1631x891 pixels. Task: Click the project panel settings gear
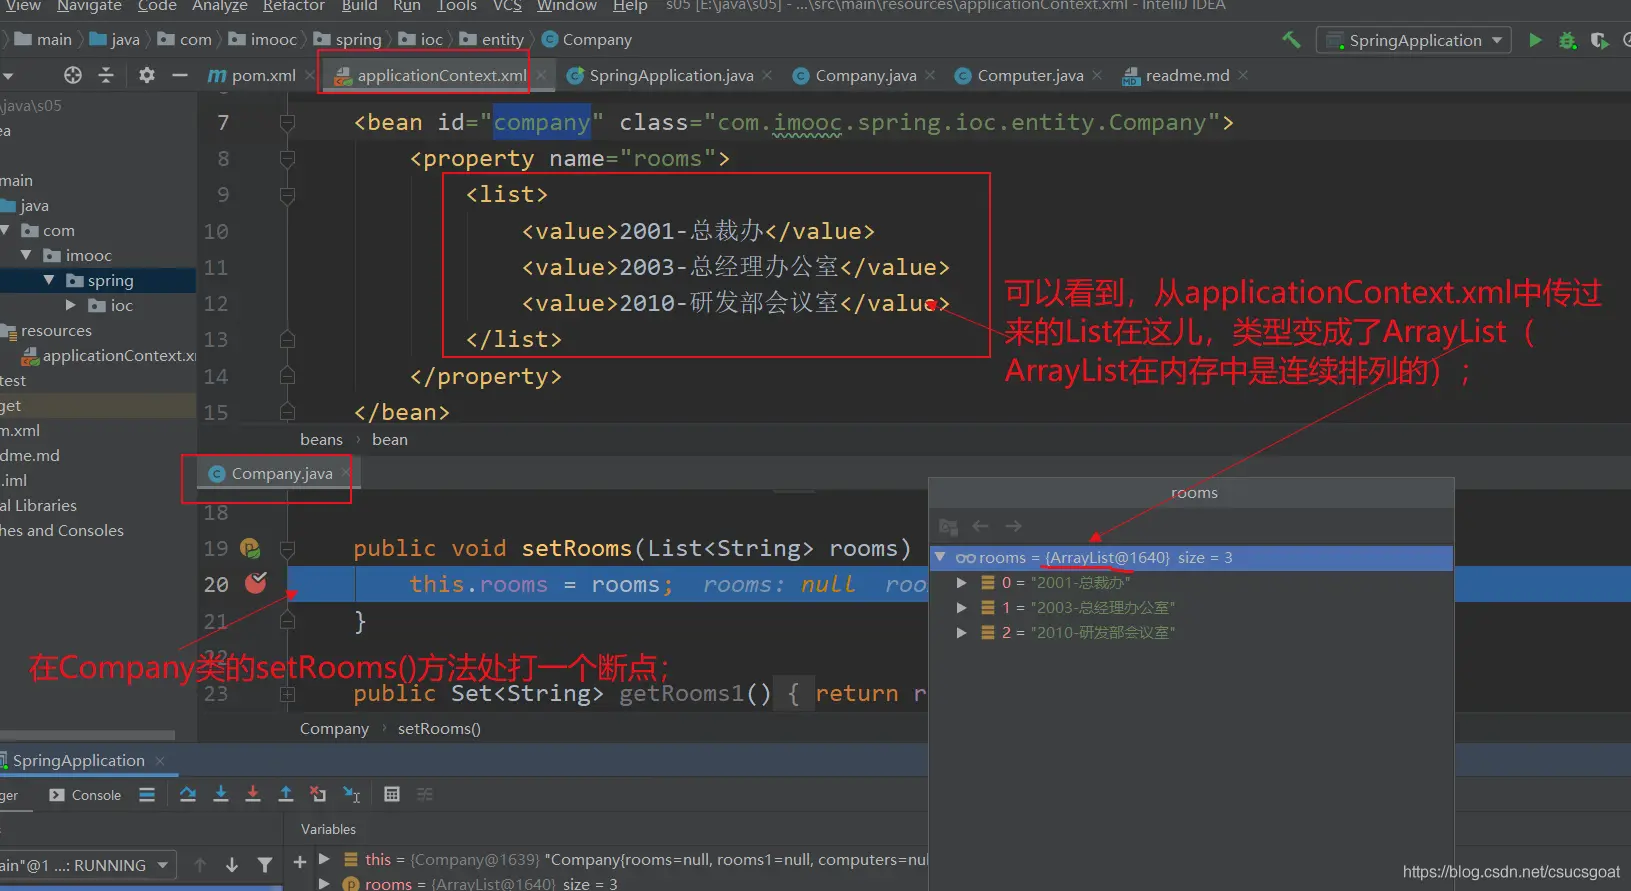pyautogui.click(x=147, y=75)
